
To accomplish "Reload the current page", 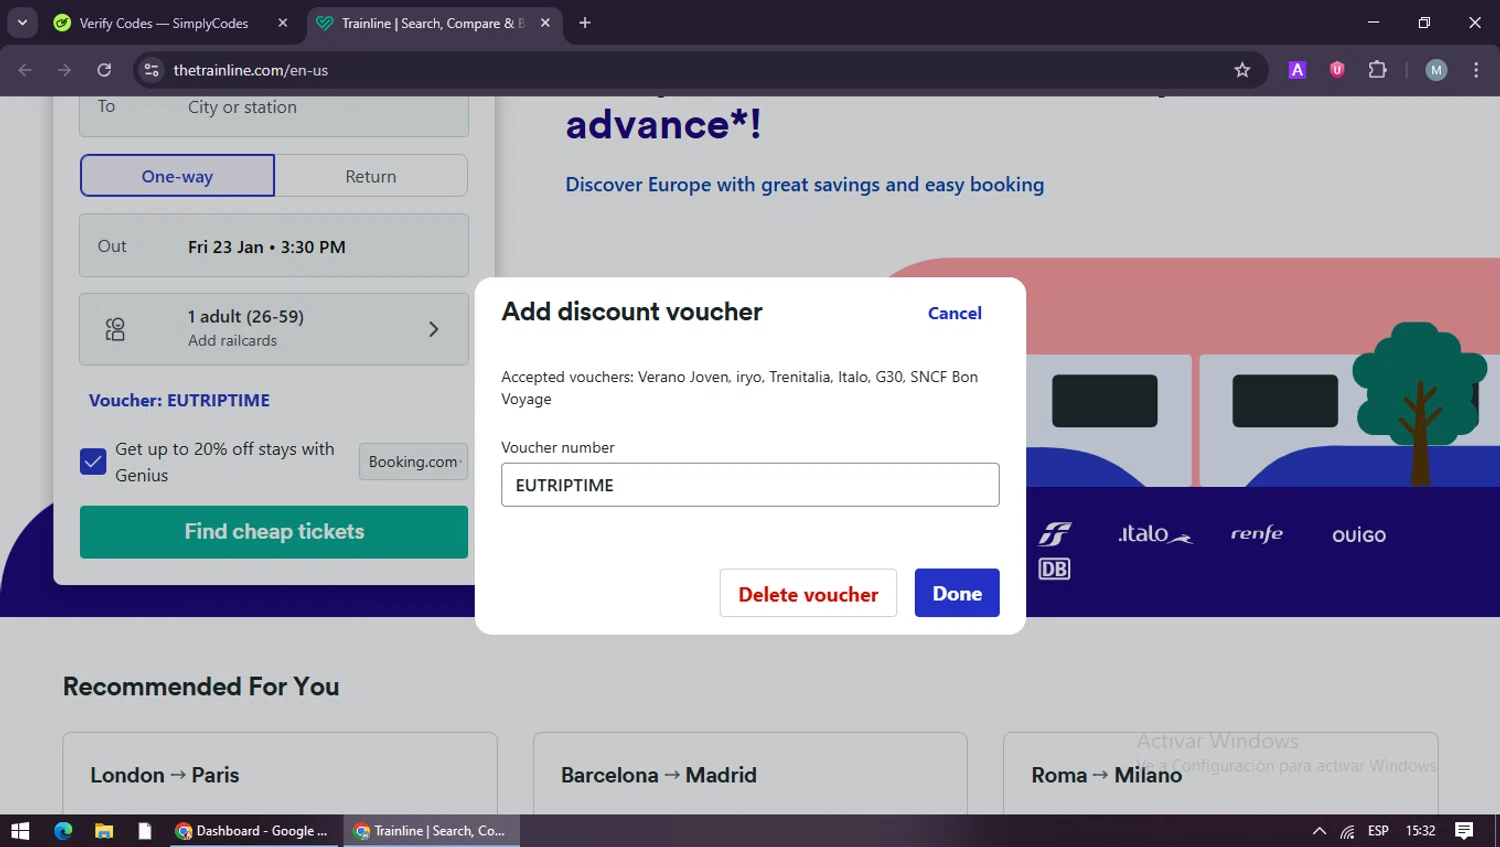I will pyautogui.click(x=104, y=70).
